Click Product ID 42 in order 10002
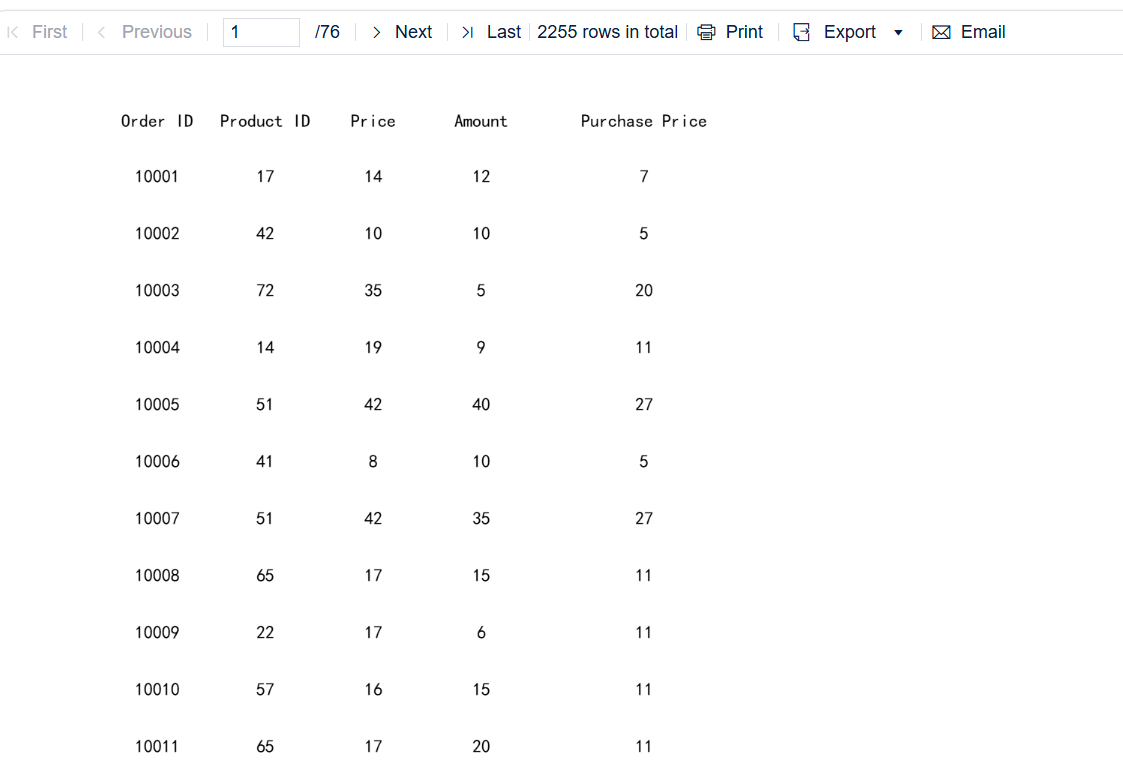This screenshot has width=1123, height=765. (x=265, y=234)
